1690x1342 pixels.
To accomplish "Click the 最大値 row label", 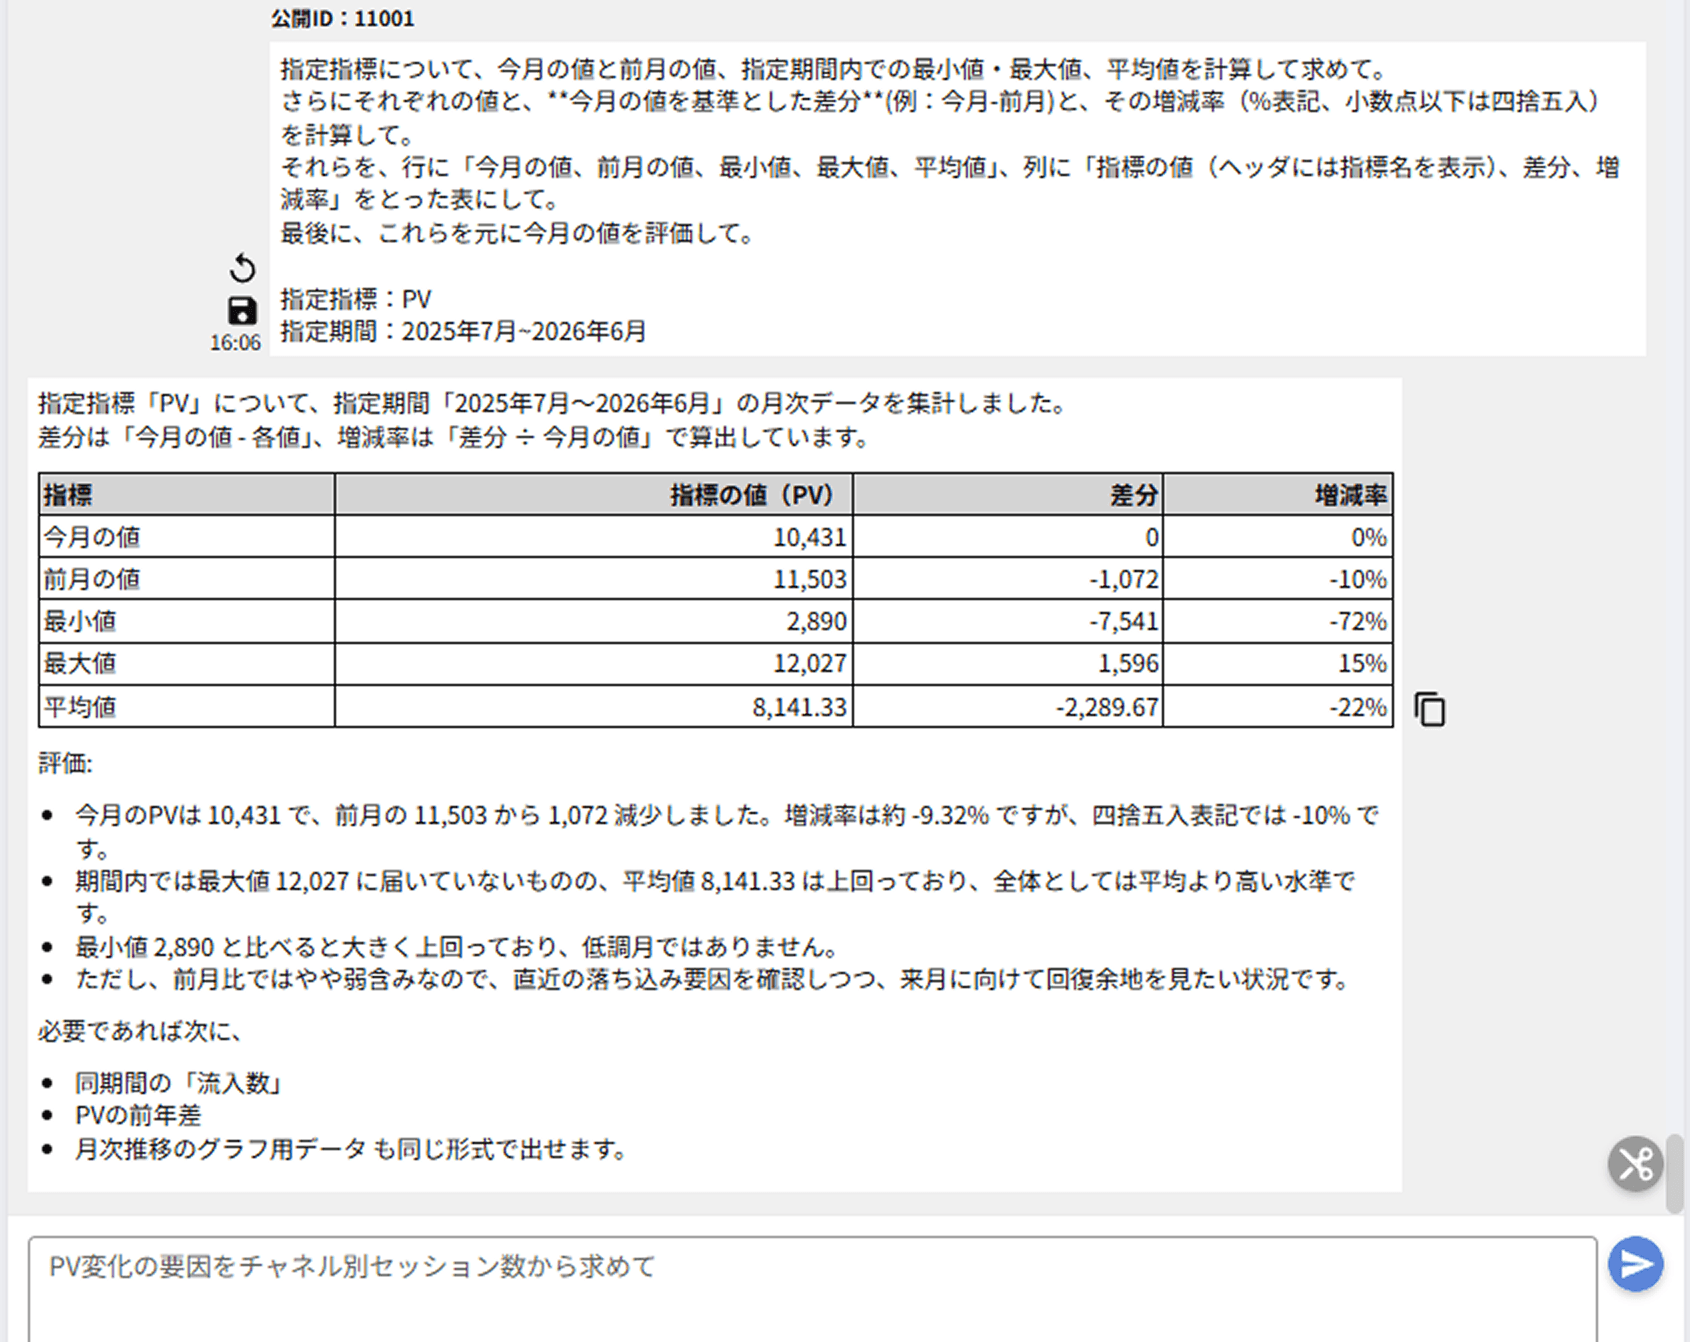I will point(187,663).
